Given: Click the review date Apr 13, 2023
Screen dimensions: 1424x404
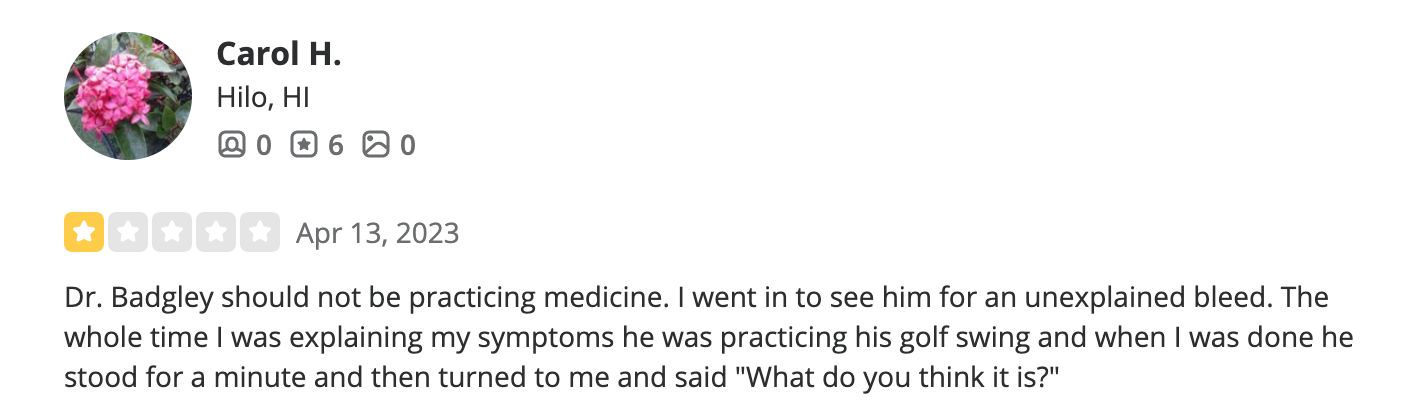Looking at the screenshot, I should coord(377,233).
